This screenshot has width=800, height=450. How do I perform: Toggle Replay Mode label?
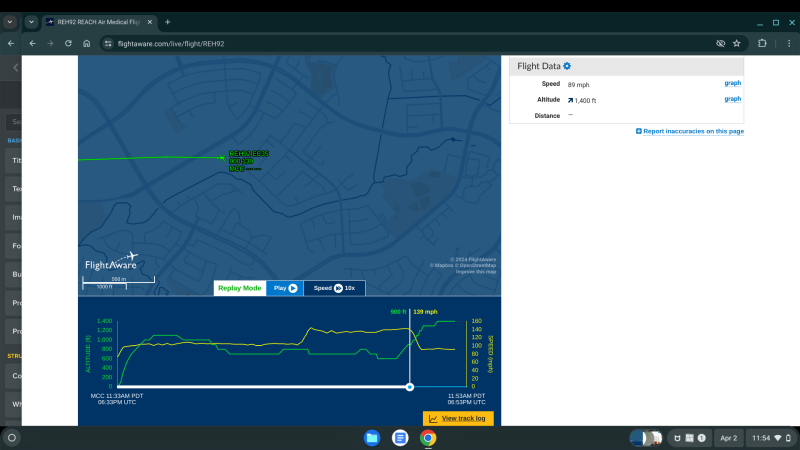click(x=240, y=288)
